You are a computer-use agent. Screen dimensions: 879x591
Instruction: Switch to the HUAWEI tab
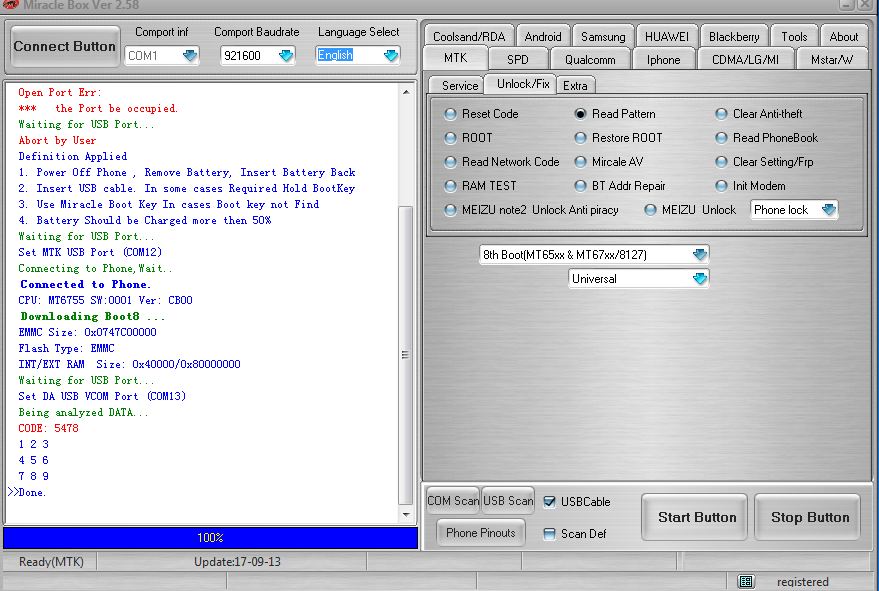tap(667, 36)
